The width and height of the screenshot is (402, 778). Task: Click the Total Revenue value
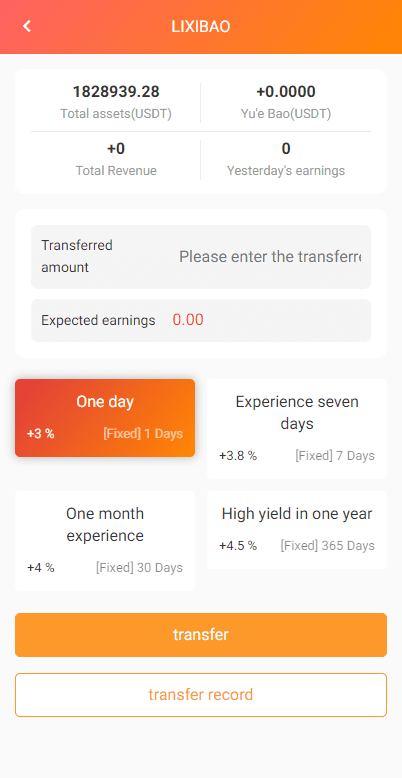(x=116, y=148)
